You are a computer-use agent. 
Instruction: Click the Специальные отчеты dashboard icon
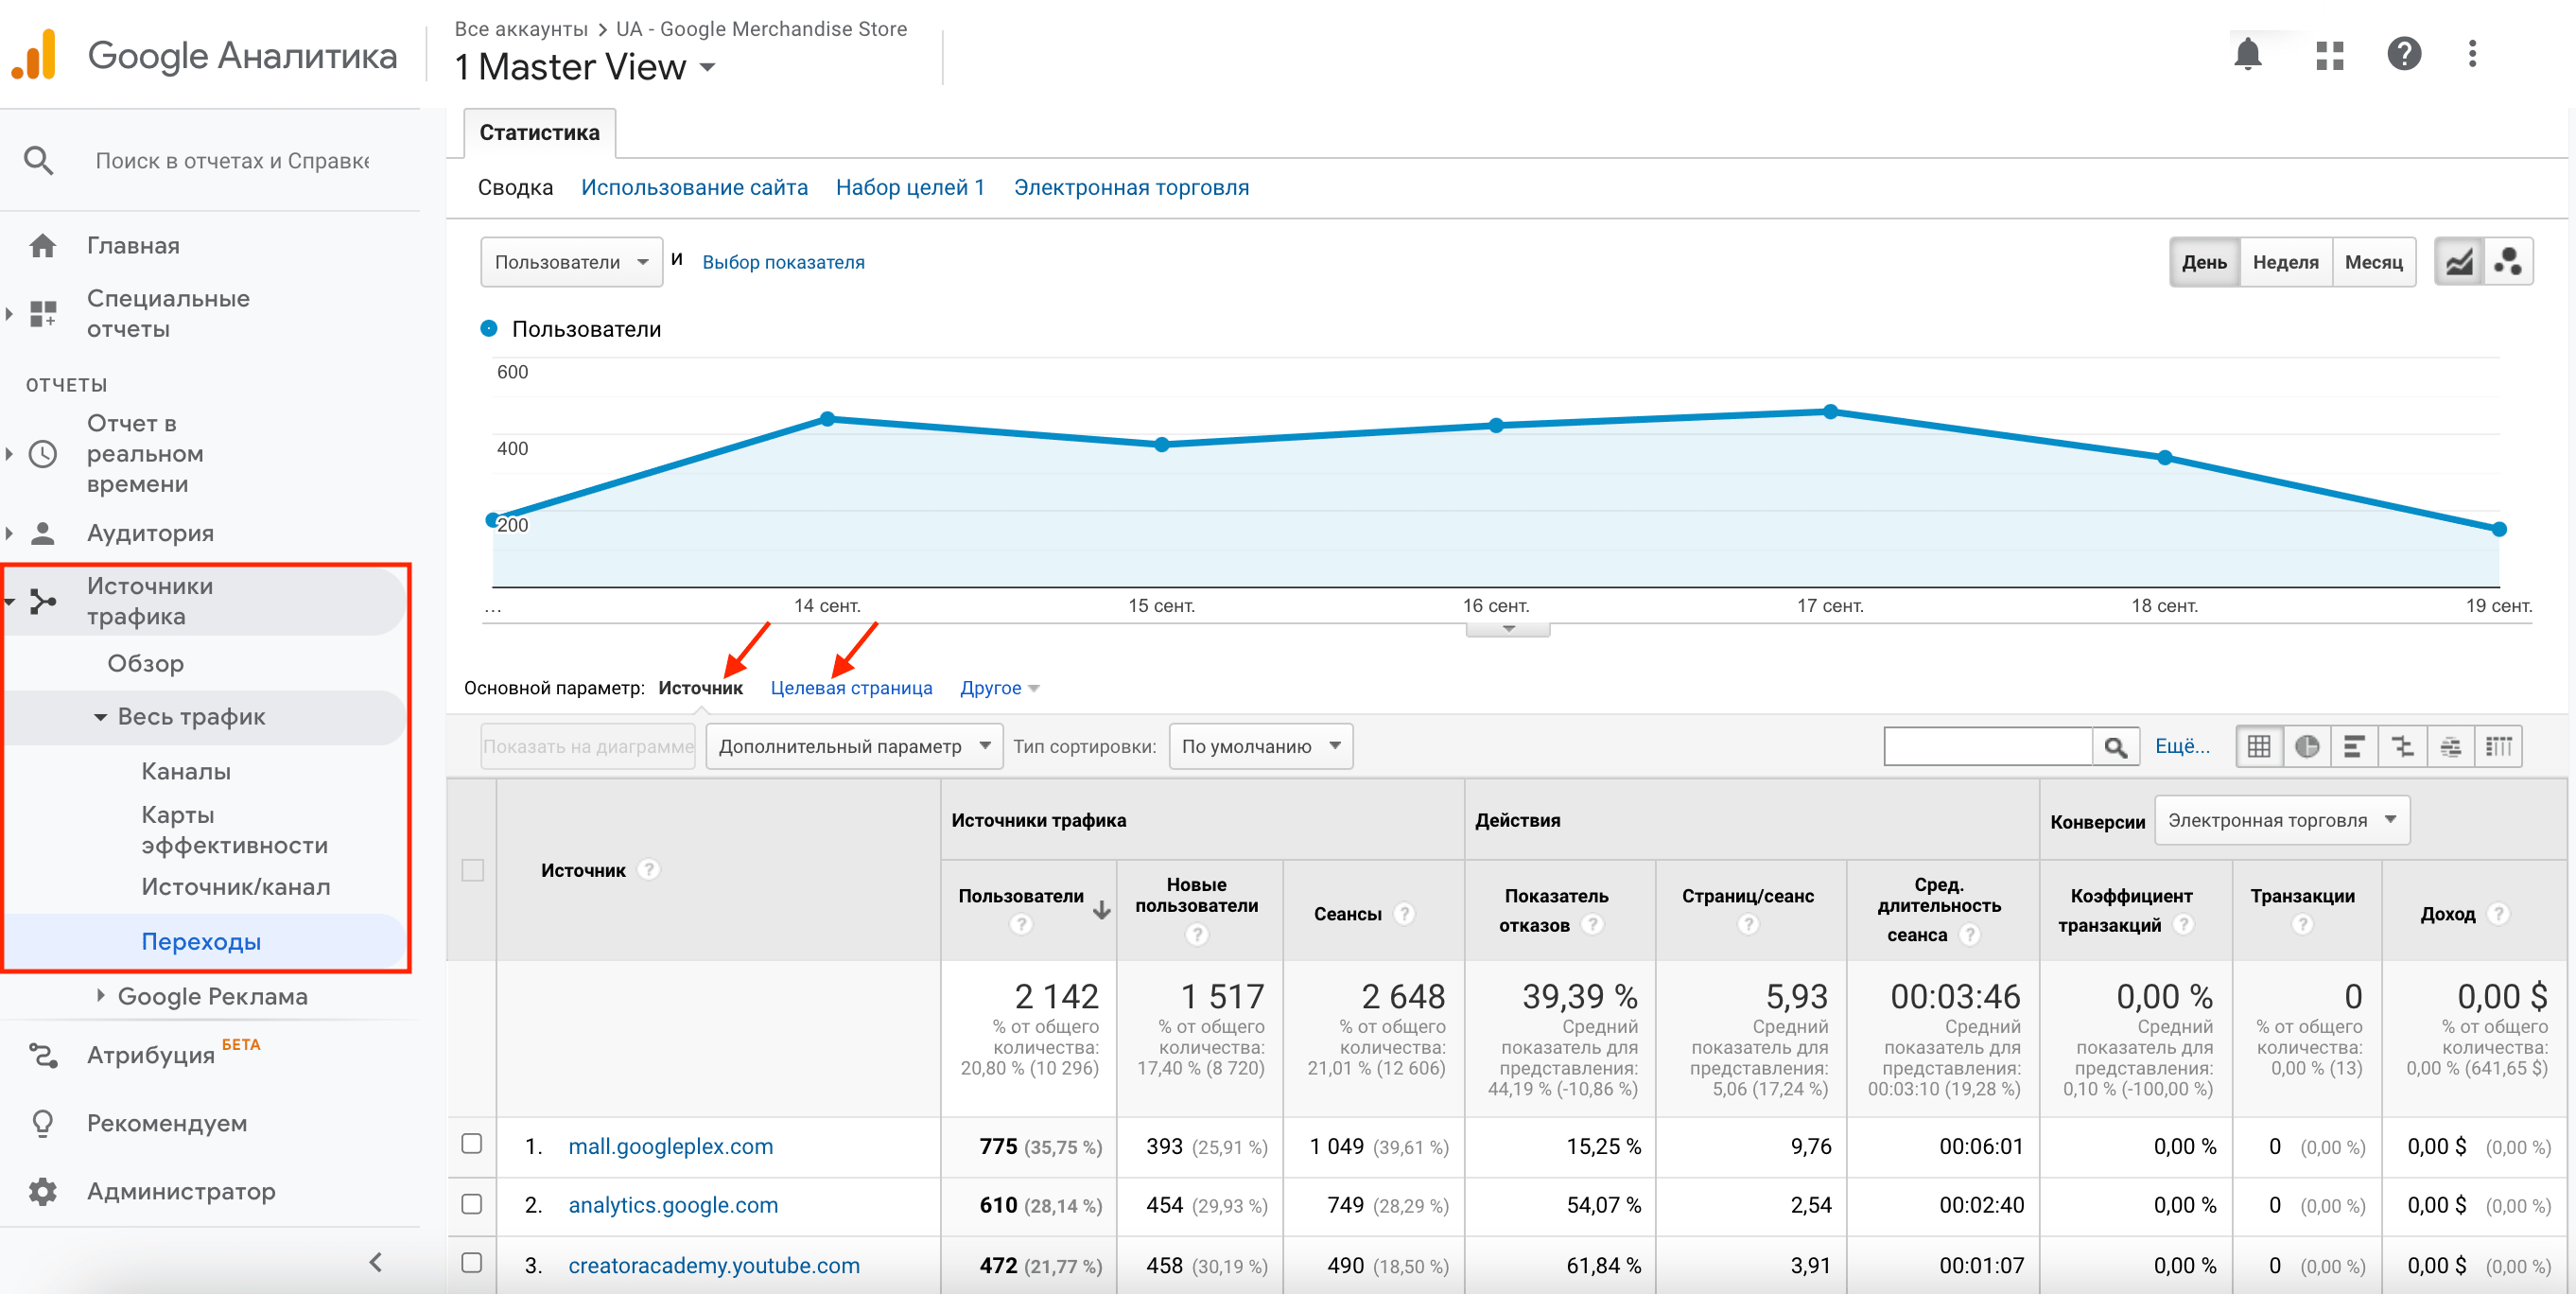coord(42,314)
